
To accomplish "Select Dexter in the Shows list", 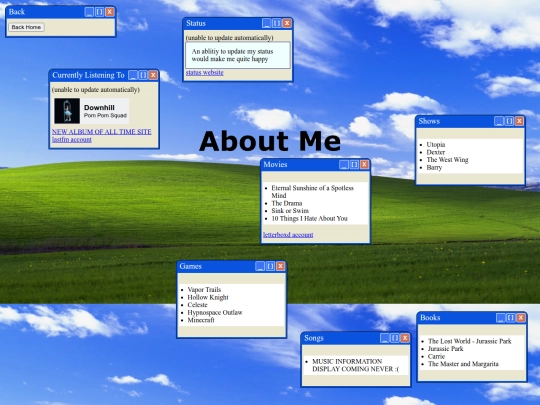I will tap(436, 152).
